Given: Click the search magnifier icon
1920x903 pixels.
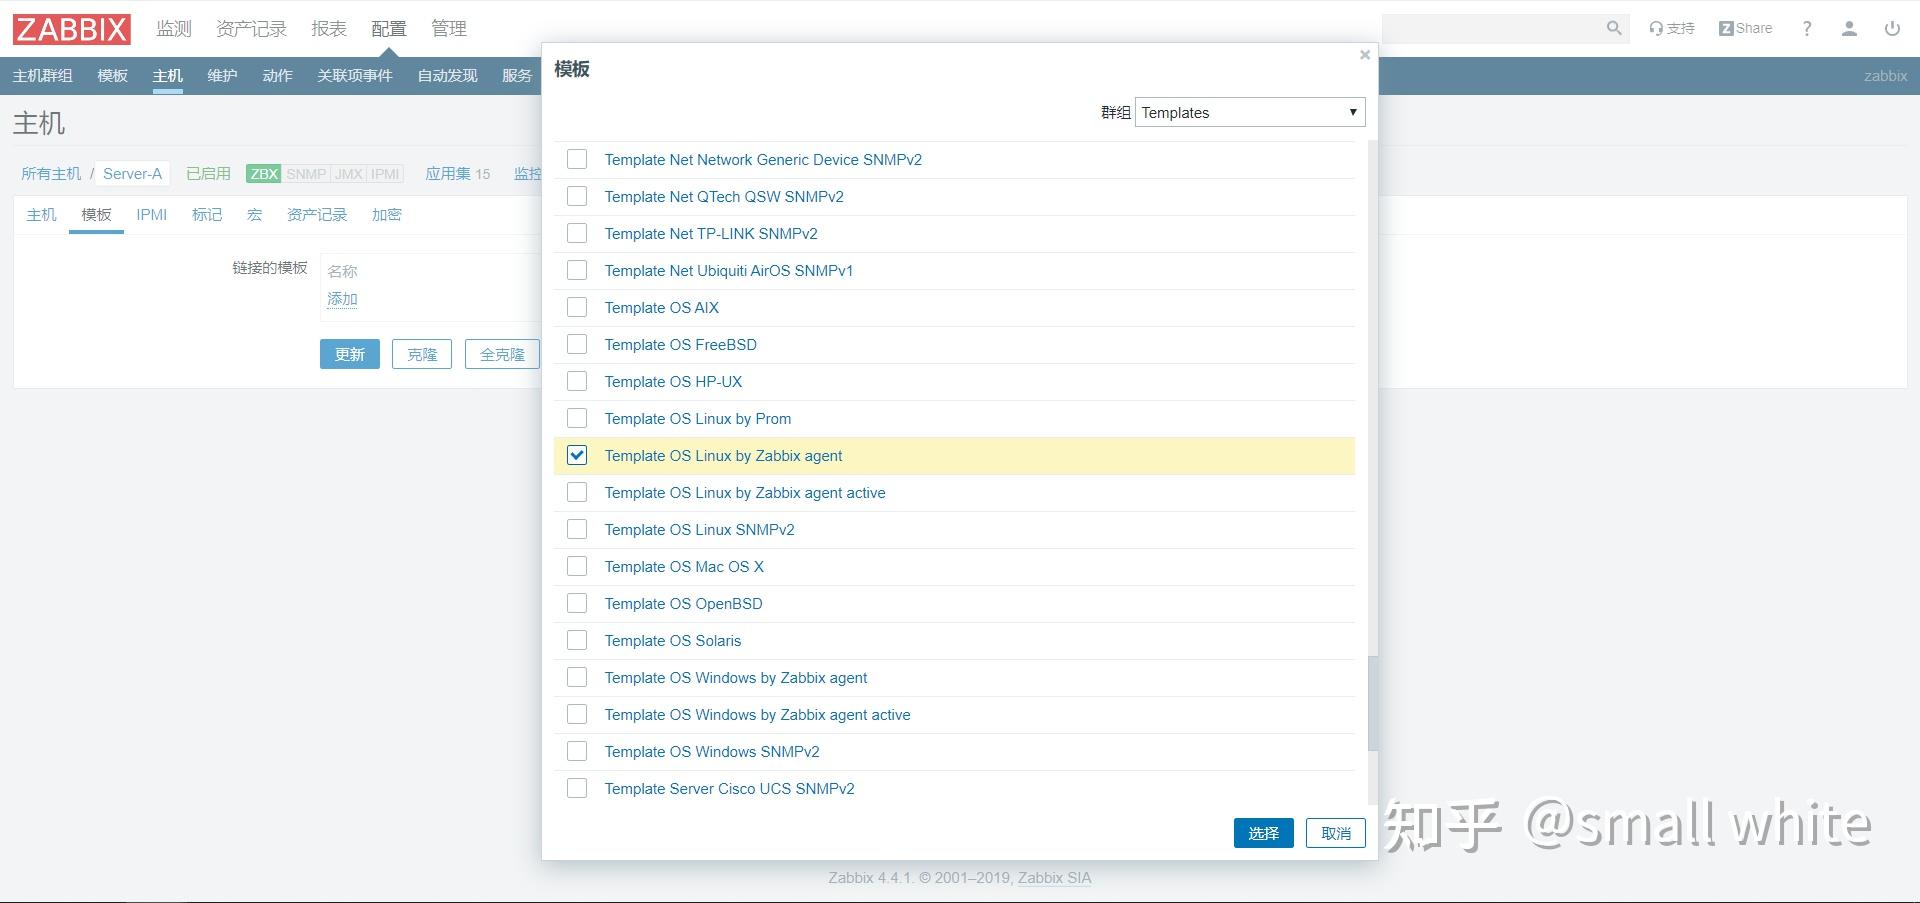Looking at the screenshot, I should (1614, 28).
